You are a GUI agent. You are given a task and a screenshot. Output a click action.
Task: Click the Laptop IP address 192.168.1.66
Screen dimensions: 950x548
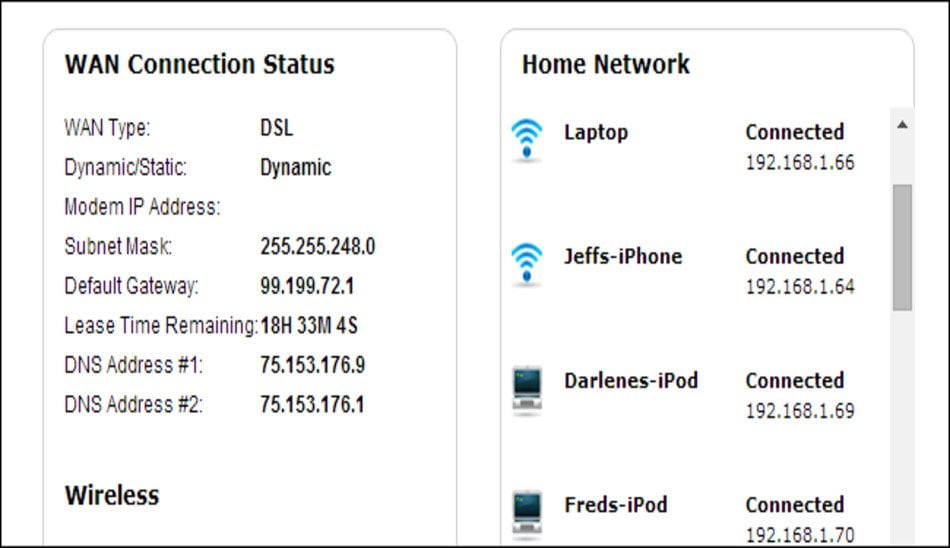800,162
